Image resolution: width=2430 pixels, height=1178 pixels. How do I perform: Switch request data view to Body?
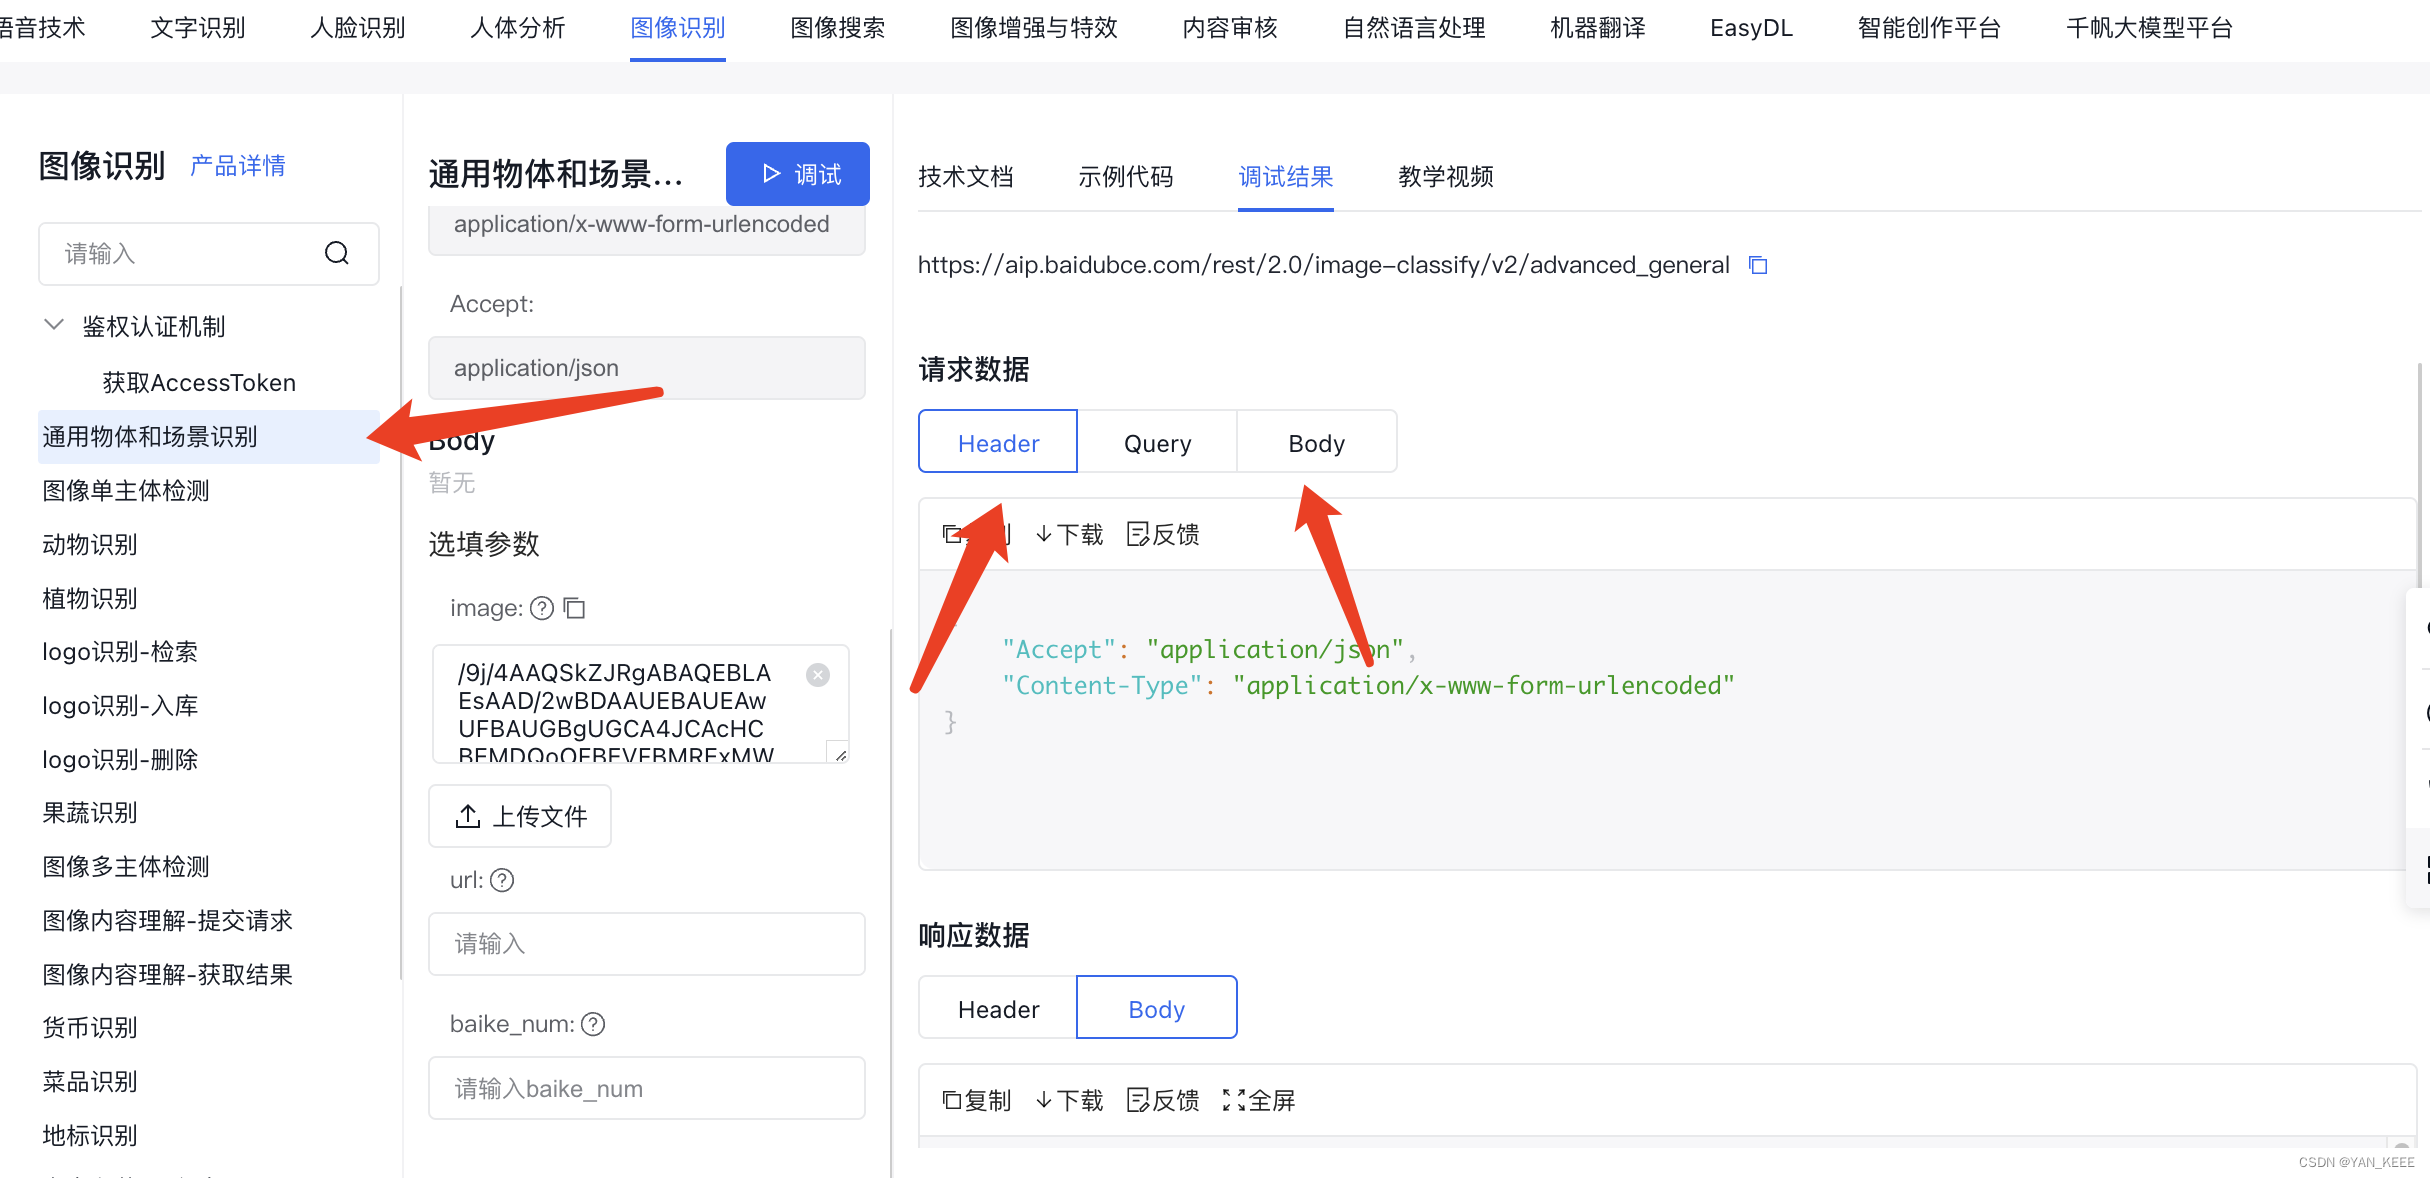(x=1316, y=442)
